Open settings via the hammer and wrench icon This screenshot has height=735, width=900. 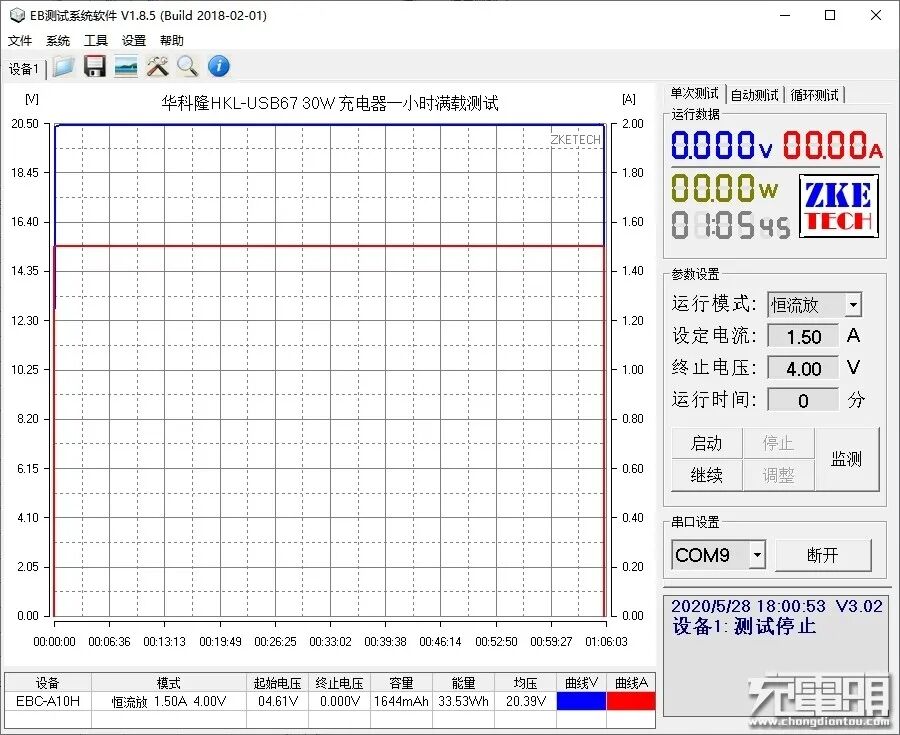click(x=157, y=67)
